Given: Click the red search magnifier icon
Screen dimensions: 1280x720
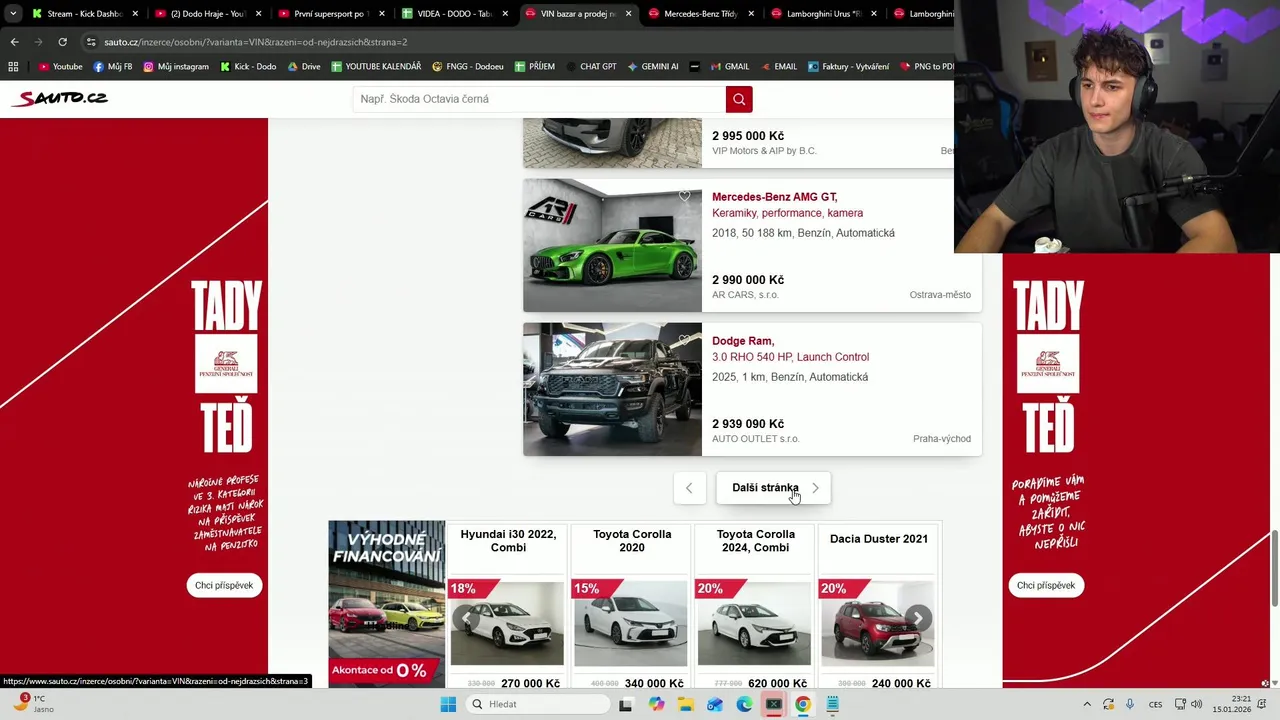Looking at the screenshot, I should (x=739, y=99).
